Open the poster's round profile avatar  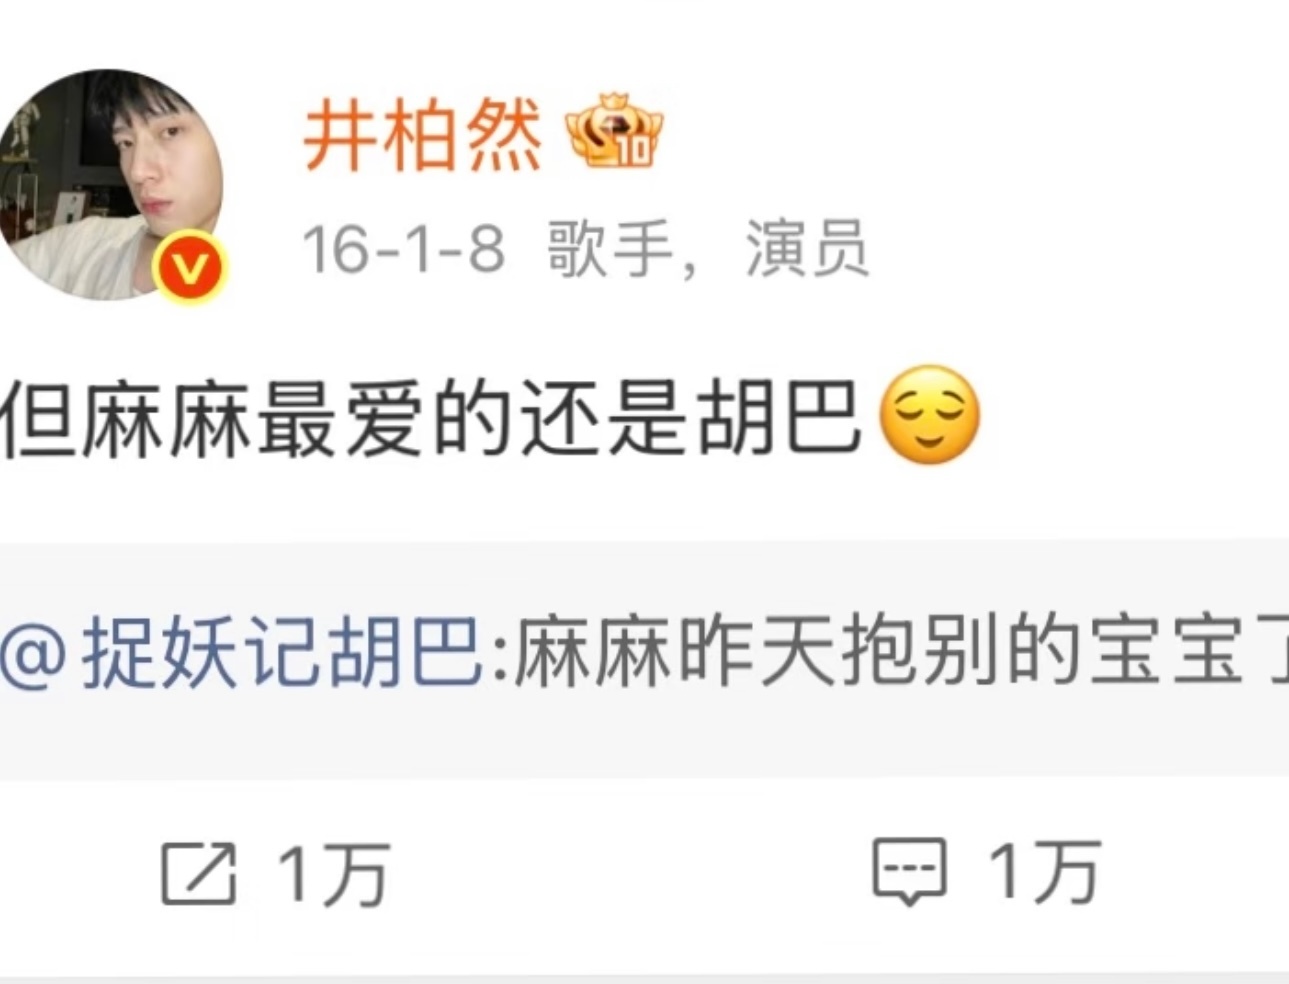pyautogui.click(x=108, y=184)
